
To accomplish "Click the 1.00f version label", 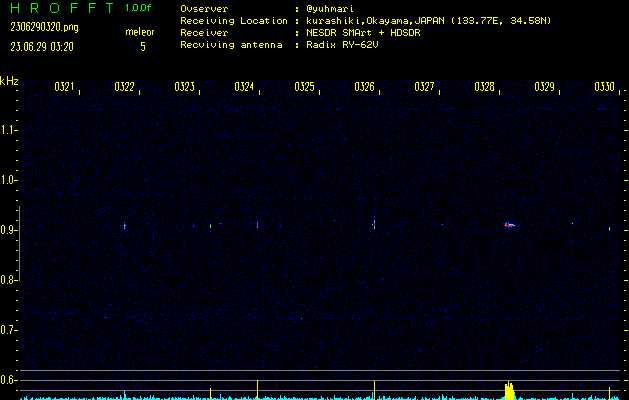I will (x=139, y=9).
